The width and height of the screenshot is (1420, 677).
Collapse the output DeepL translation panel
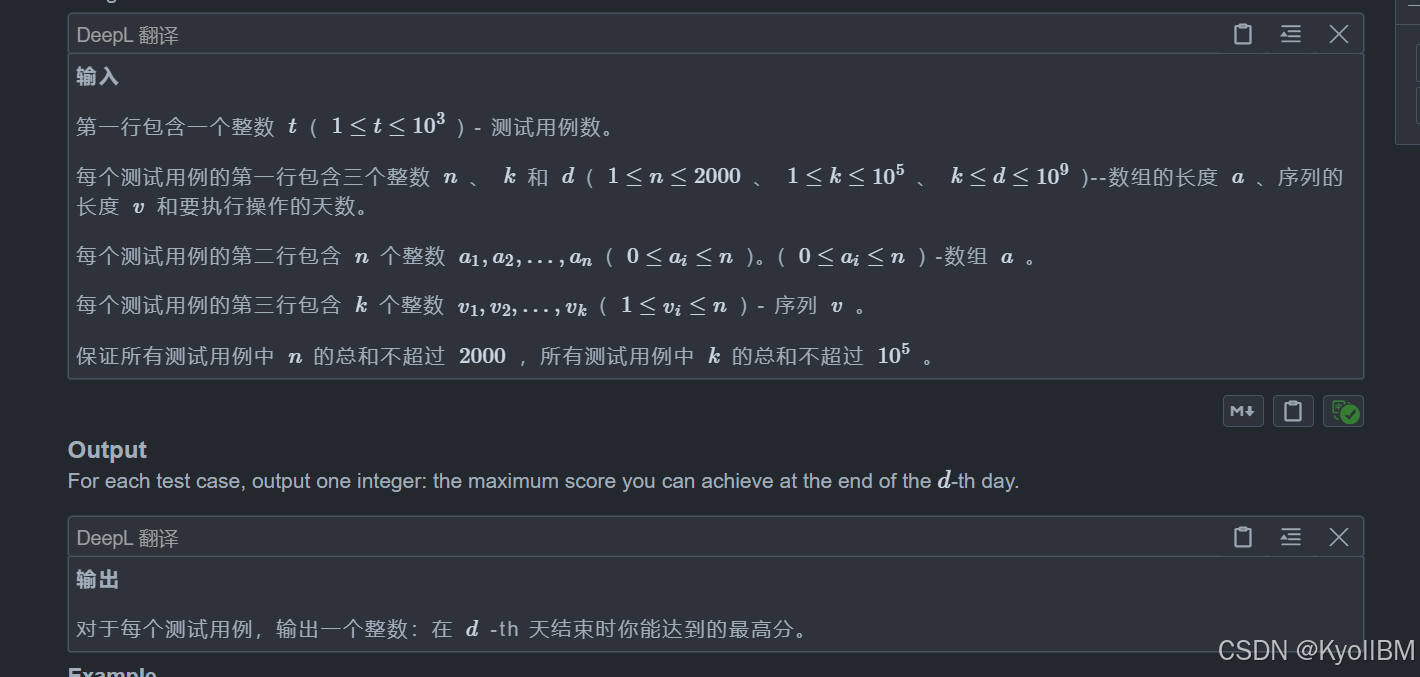point(1291,538)
